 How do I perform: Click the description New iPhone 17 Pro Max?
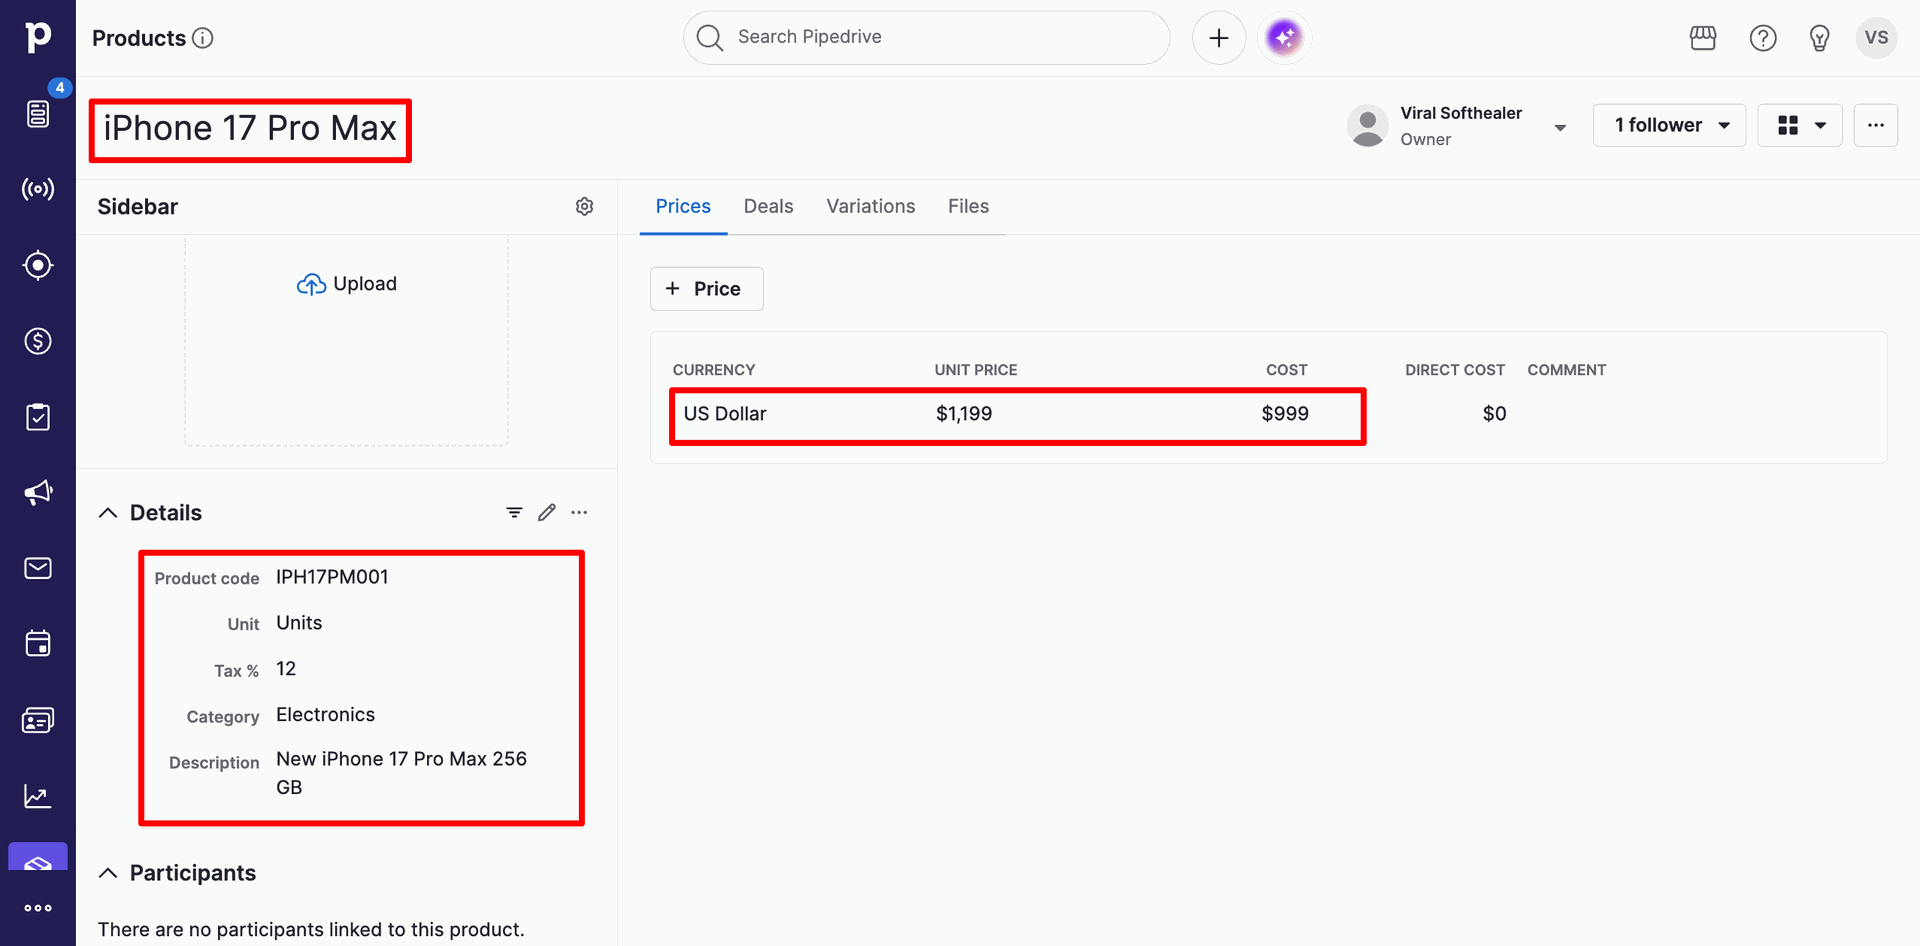pyautogui.click(x=401, y=773)
